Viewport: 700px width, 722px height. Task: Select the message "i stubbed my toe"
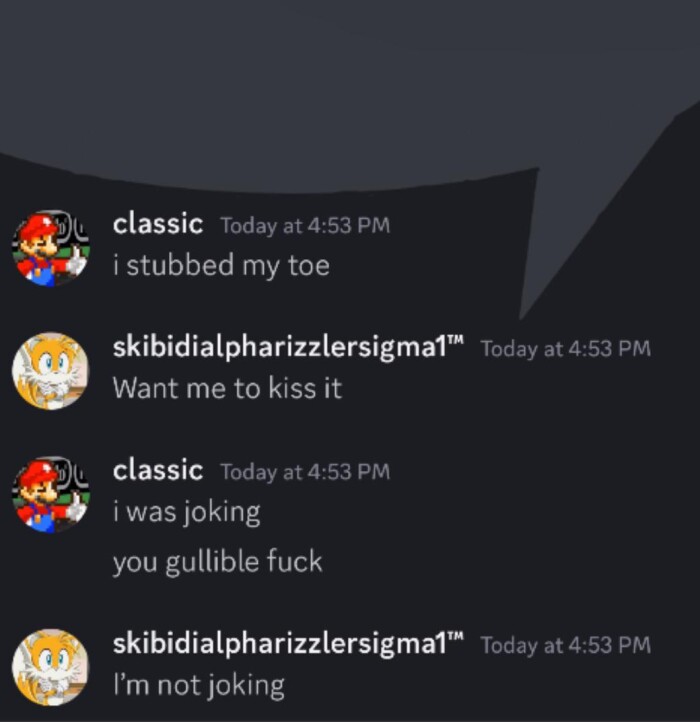[x=222, y=266]
